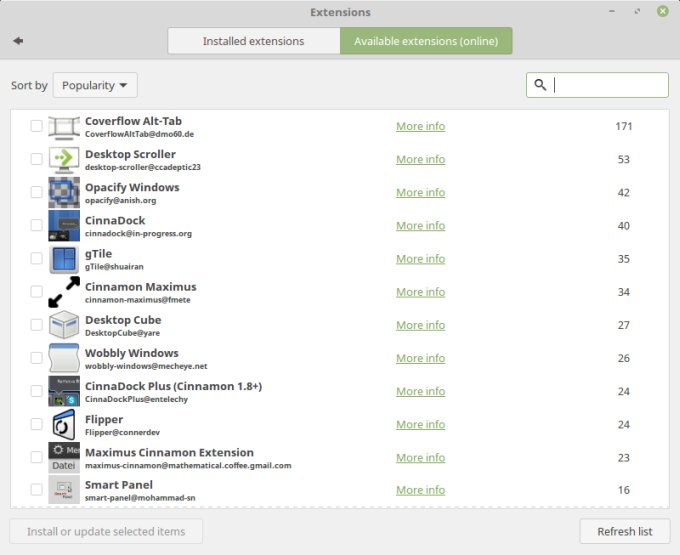Open More info for Maximus Cinnamon Extension
This screenshot has width=680, height=555.
tap(421, 457)
